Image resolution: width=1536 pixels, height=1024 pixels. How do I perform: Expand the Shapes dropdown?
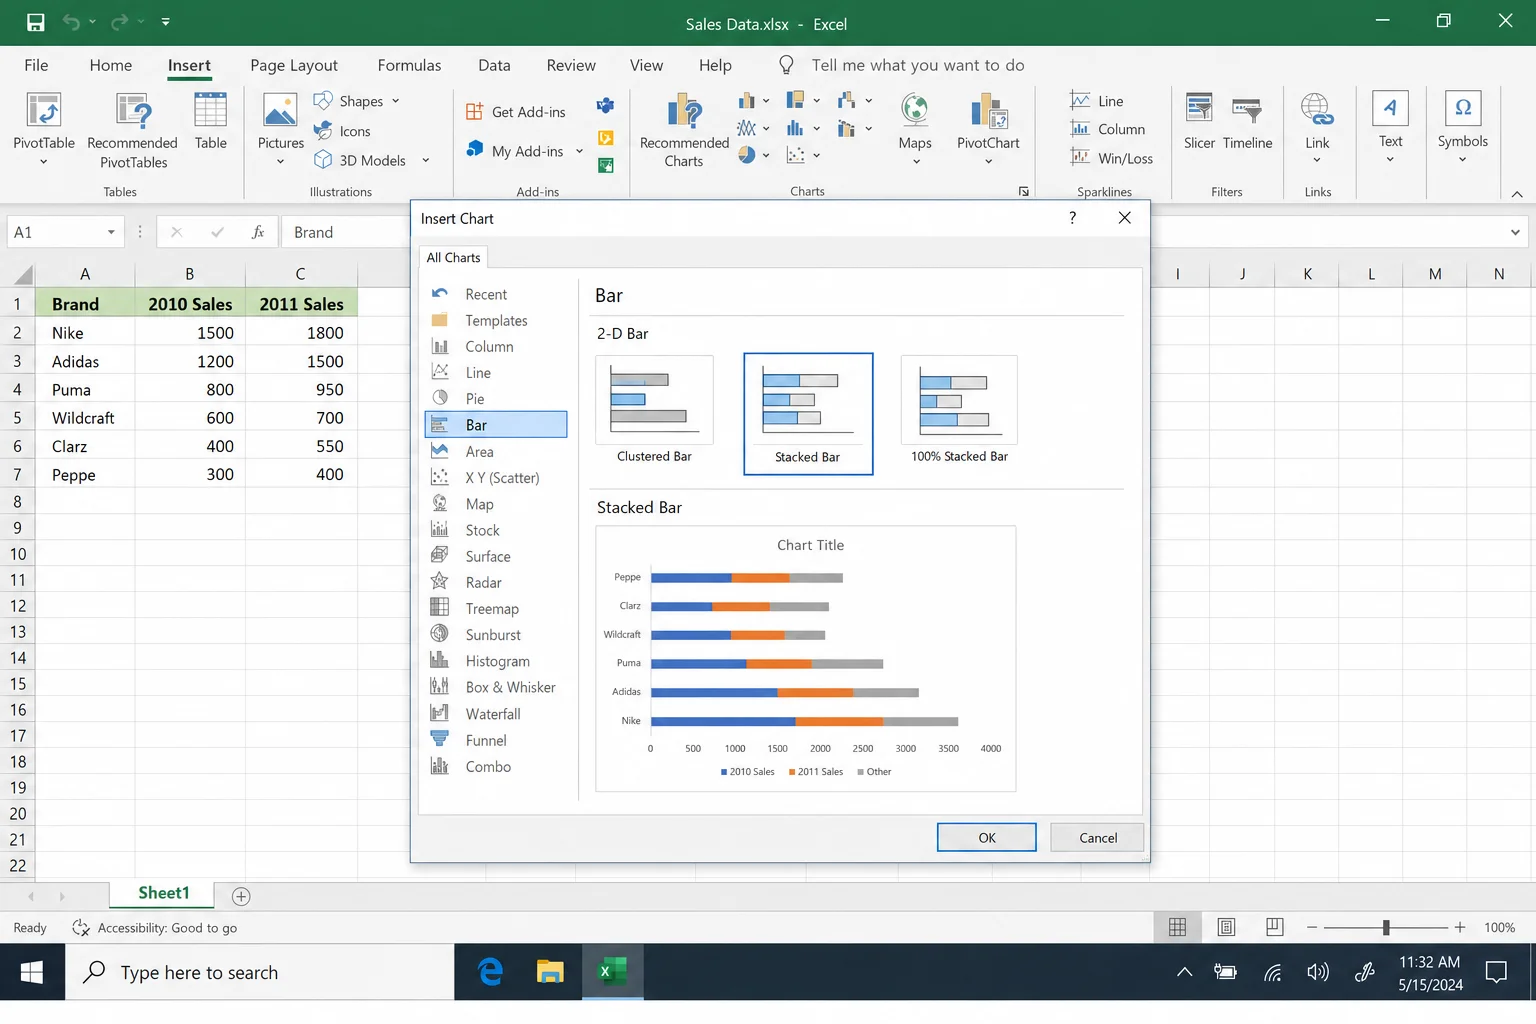pyautogui.click(x=396, y=101)
